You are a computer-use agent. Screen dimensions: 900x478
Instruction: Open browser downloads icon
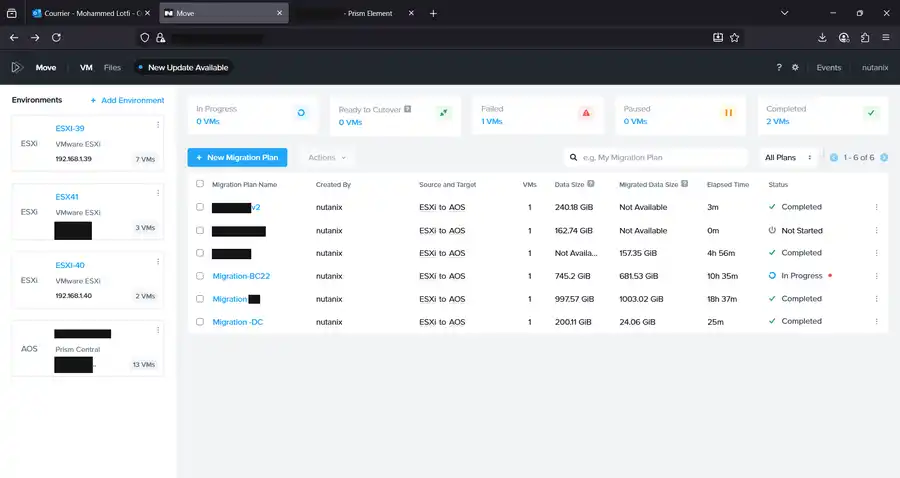[x=822, y=37]
